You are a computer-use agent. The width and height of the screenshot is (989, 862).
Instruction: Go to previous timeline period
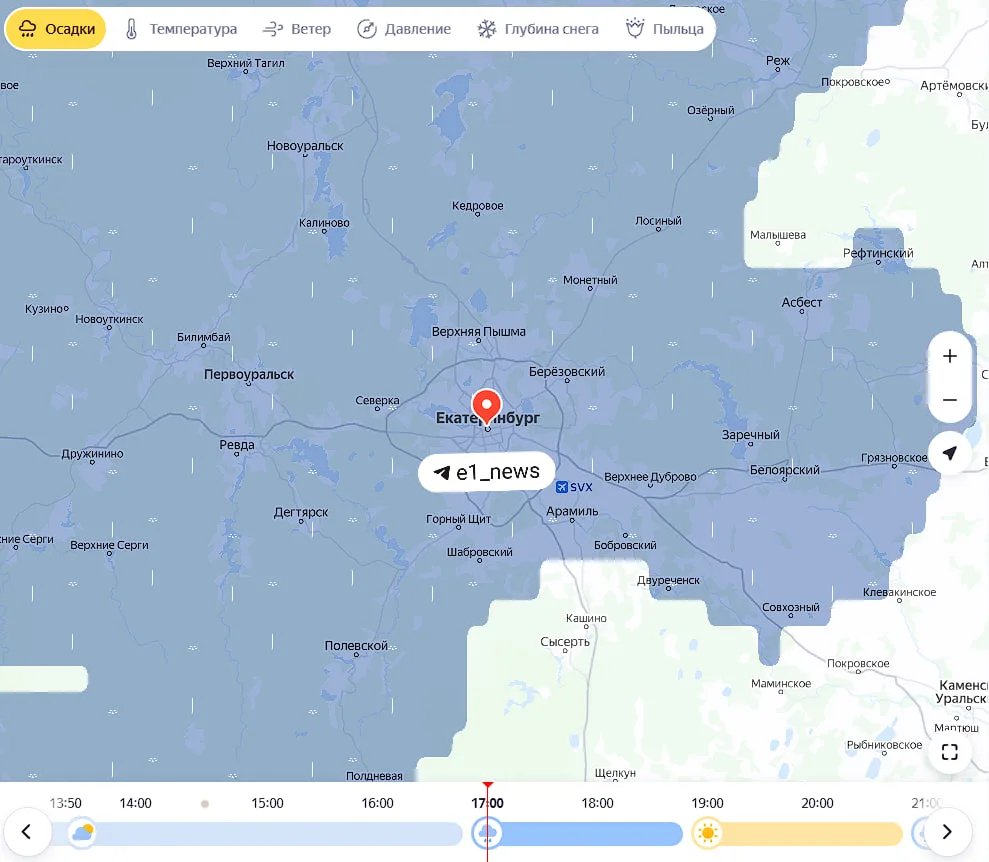(26, 832)
